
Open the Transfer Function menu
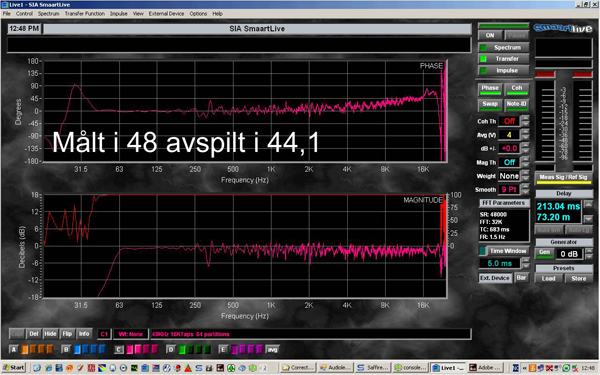(x=85, y=13)
